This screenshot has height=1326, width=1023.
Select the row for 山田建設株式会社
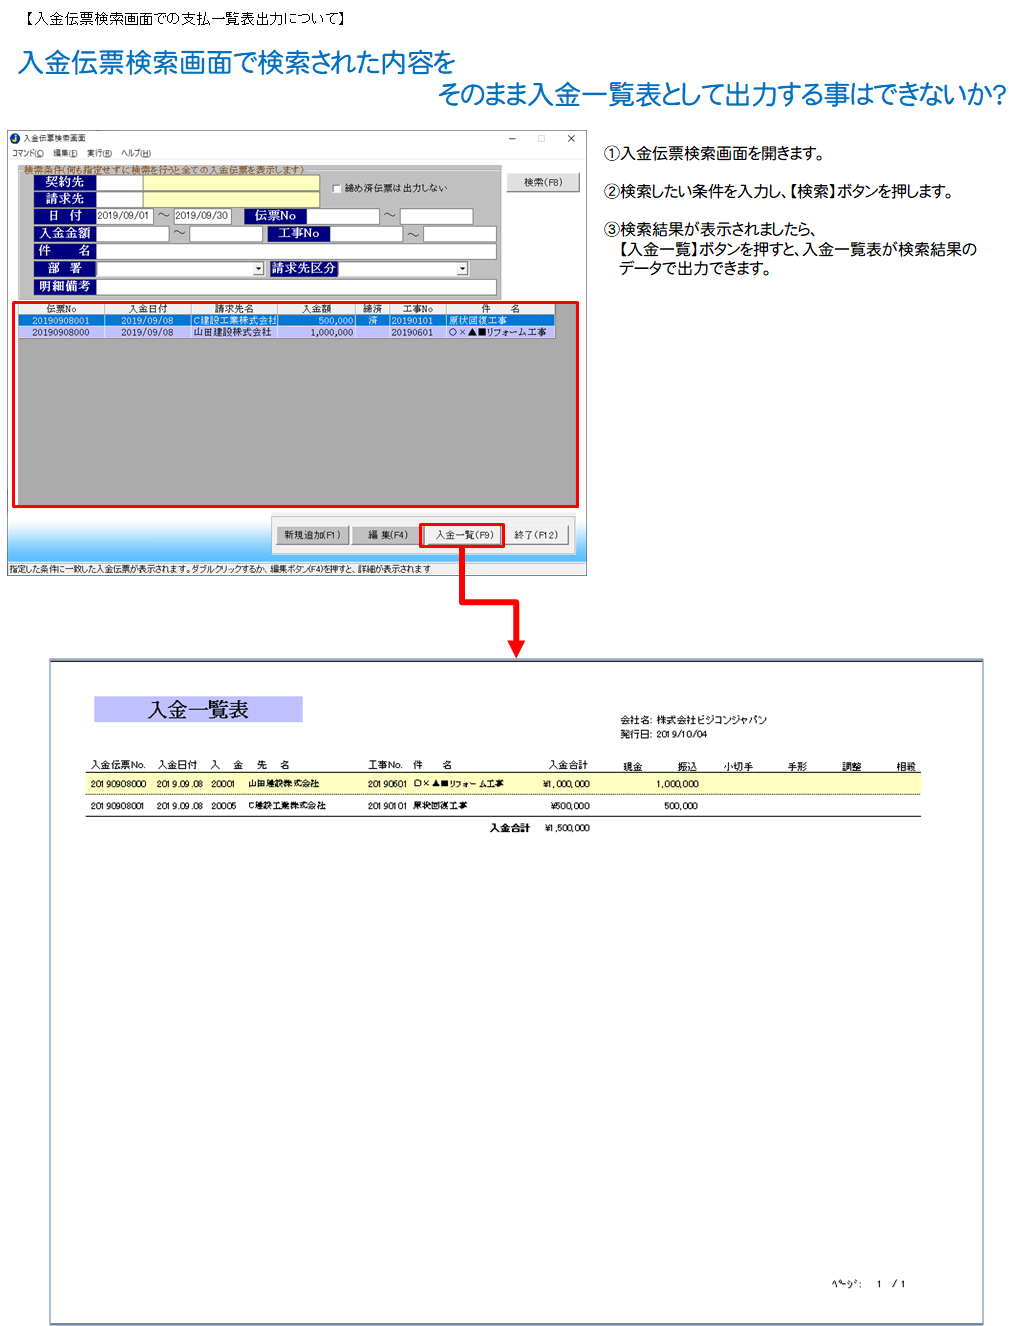pos(232,332)
